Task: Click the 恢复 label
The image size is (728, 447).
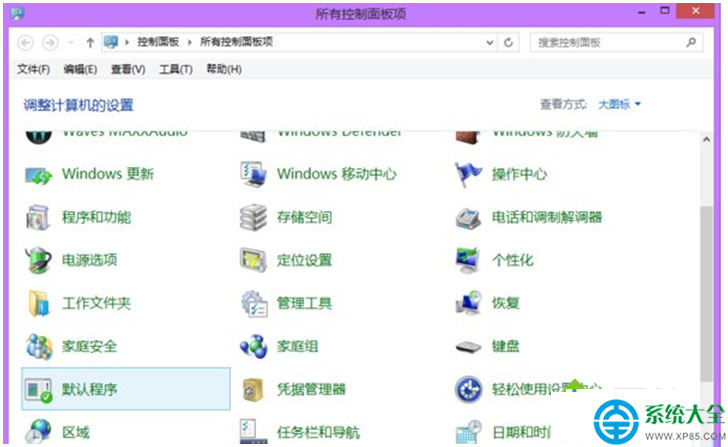Action: [x=506, y=303]
